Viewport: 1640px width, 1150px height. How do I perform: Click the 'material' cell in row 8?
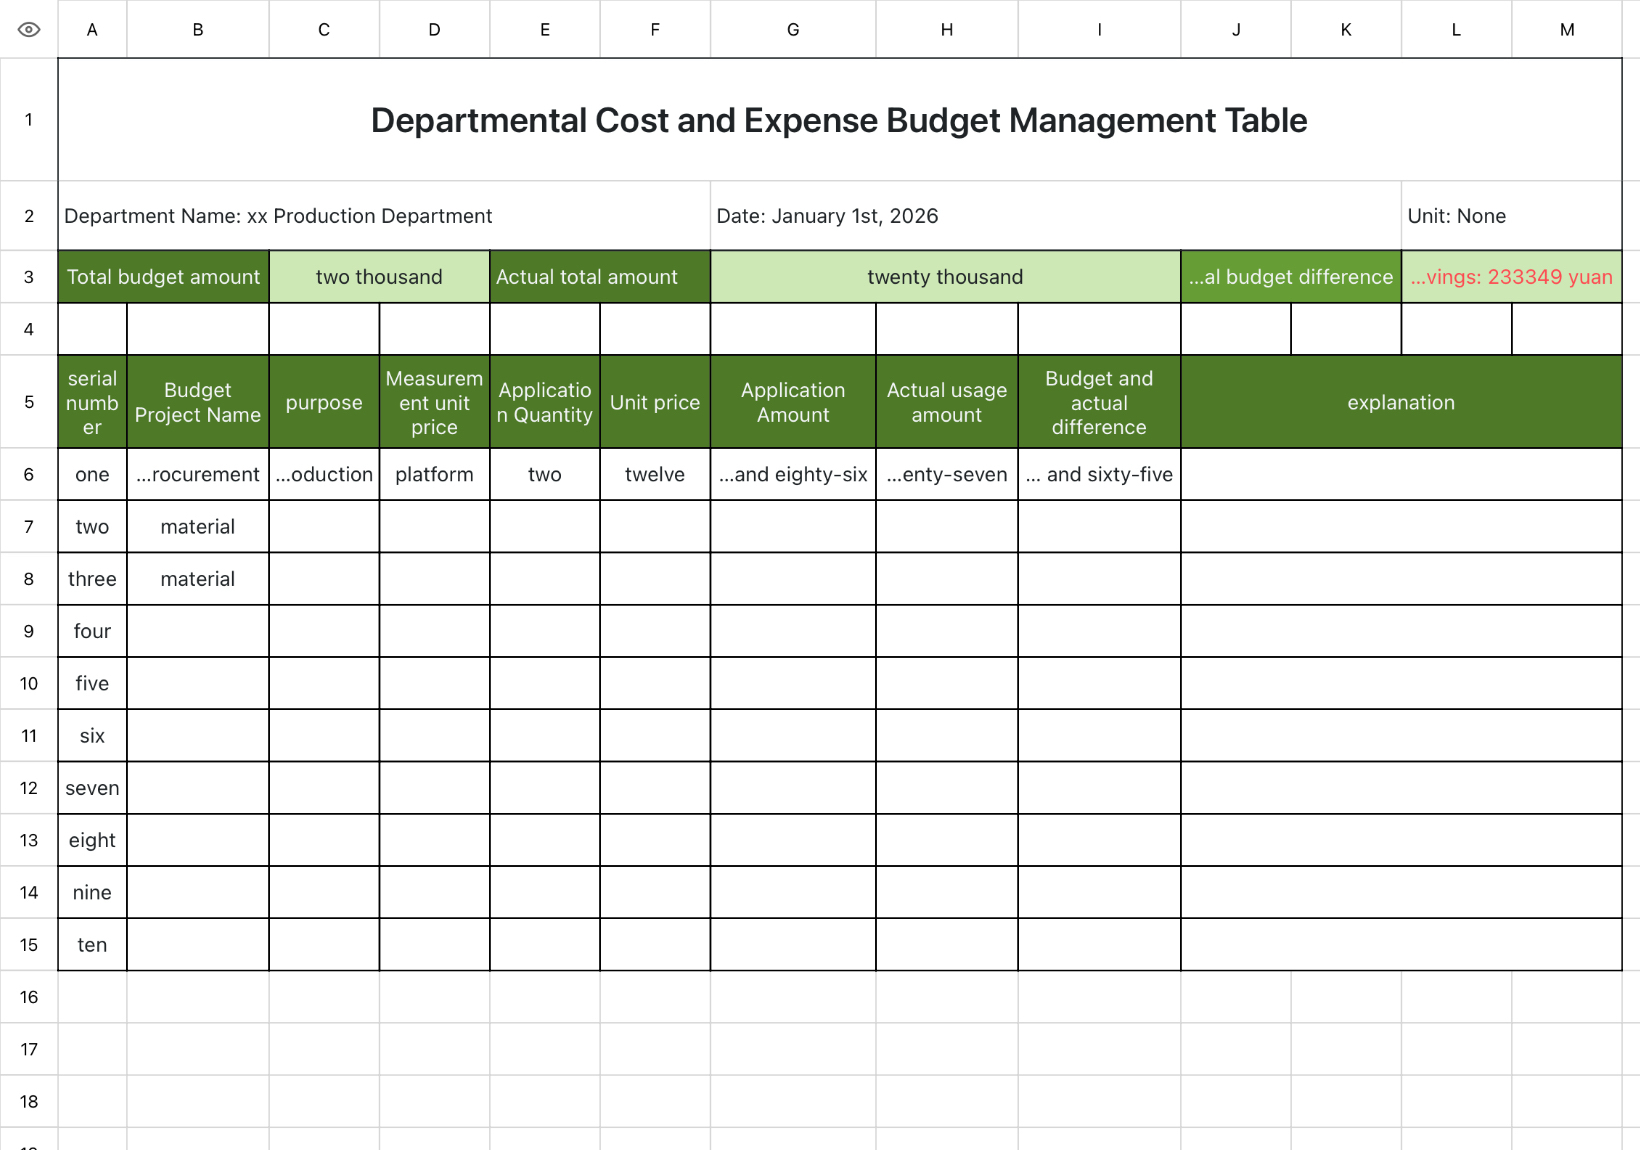click(x=198, y=578)
